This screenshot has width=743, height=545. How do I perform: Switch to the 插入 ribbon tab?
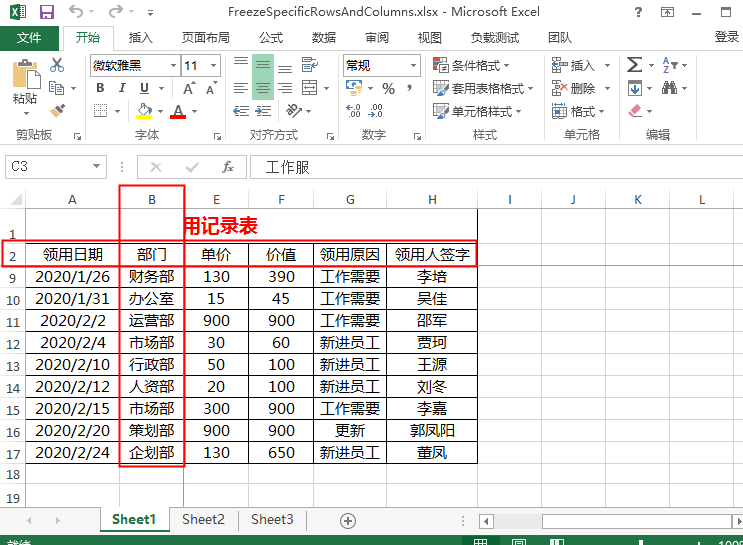click(141, 37)
